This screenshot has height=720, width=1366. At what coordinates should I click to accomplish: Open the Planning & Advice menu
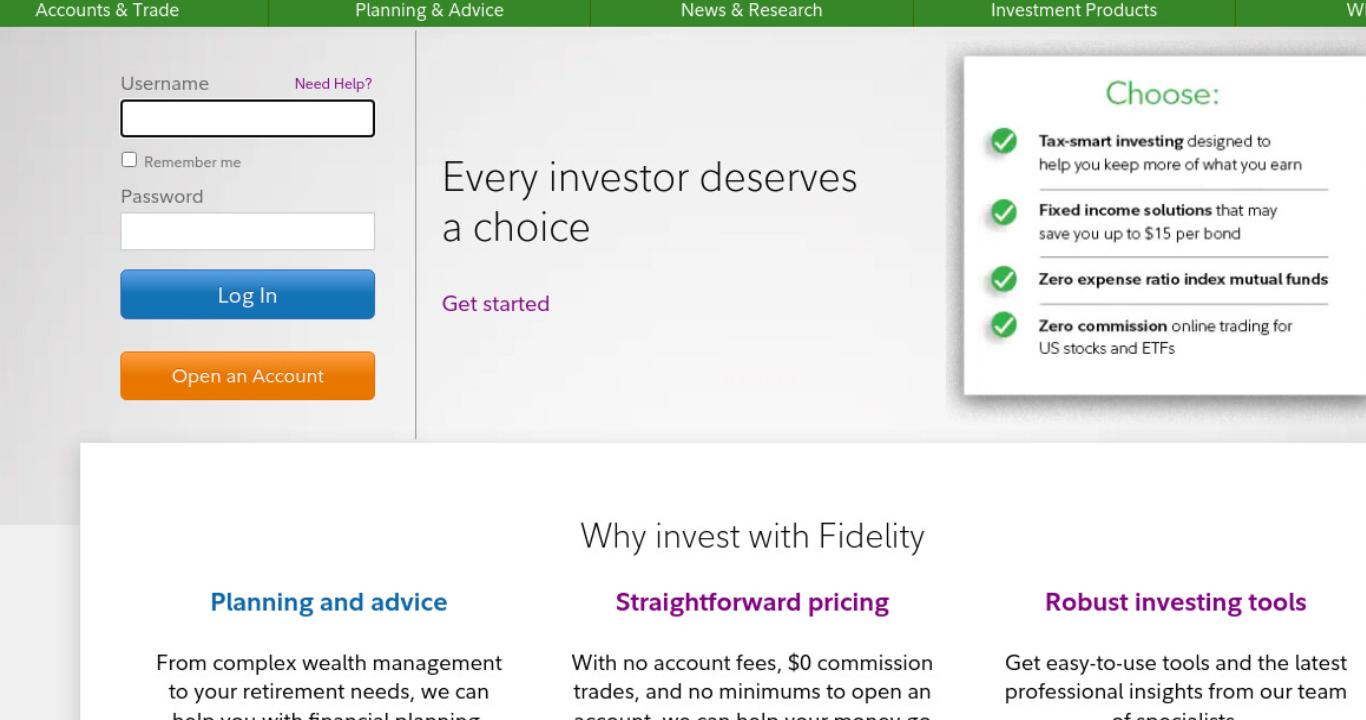coord(429,11)
